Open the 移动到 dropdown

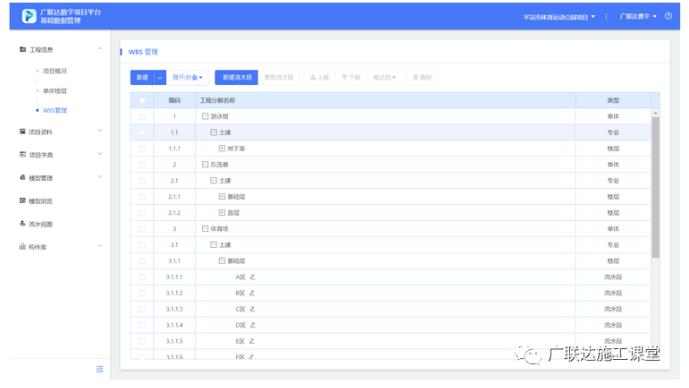(x=384, y=77)
